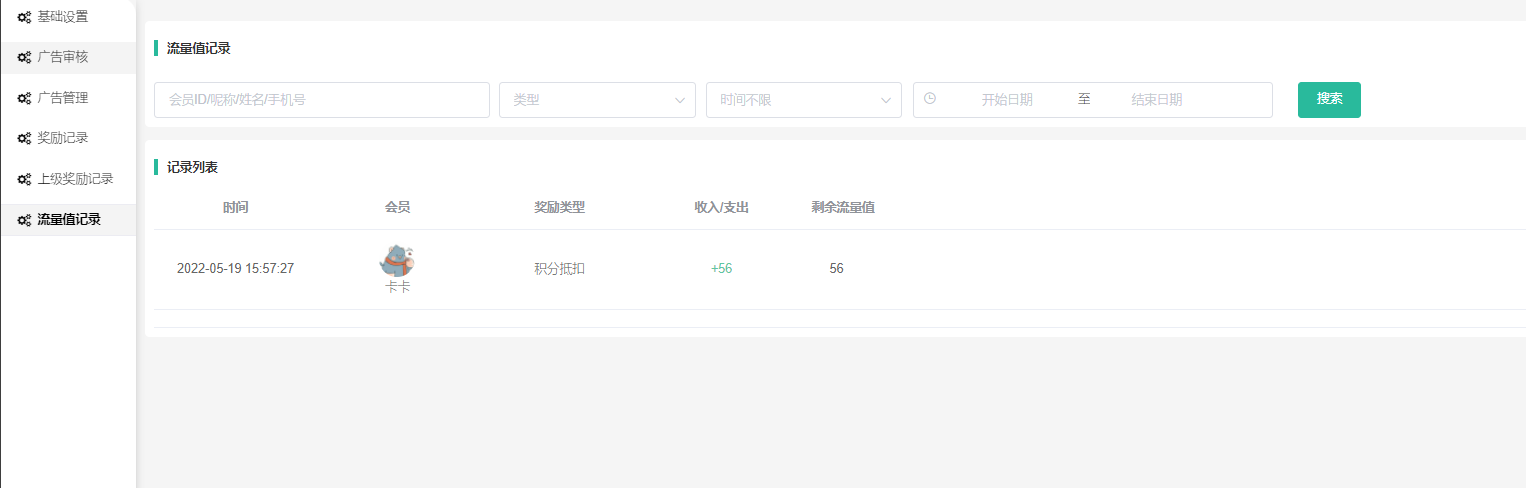Image resolution: width=1526 pixels, height=488 pixels.
Task: Click member avatar of 卡卡
Action: tap(397, 260)
